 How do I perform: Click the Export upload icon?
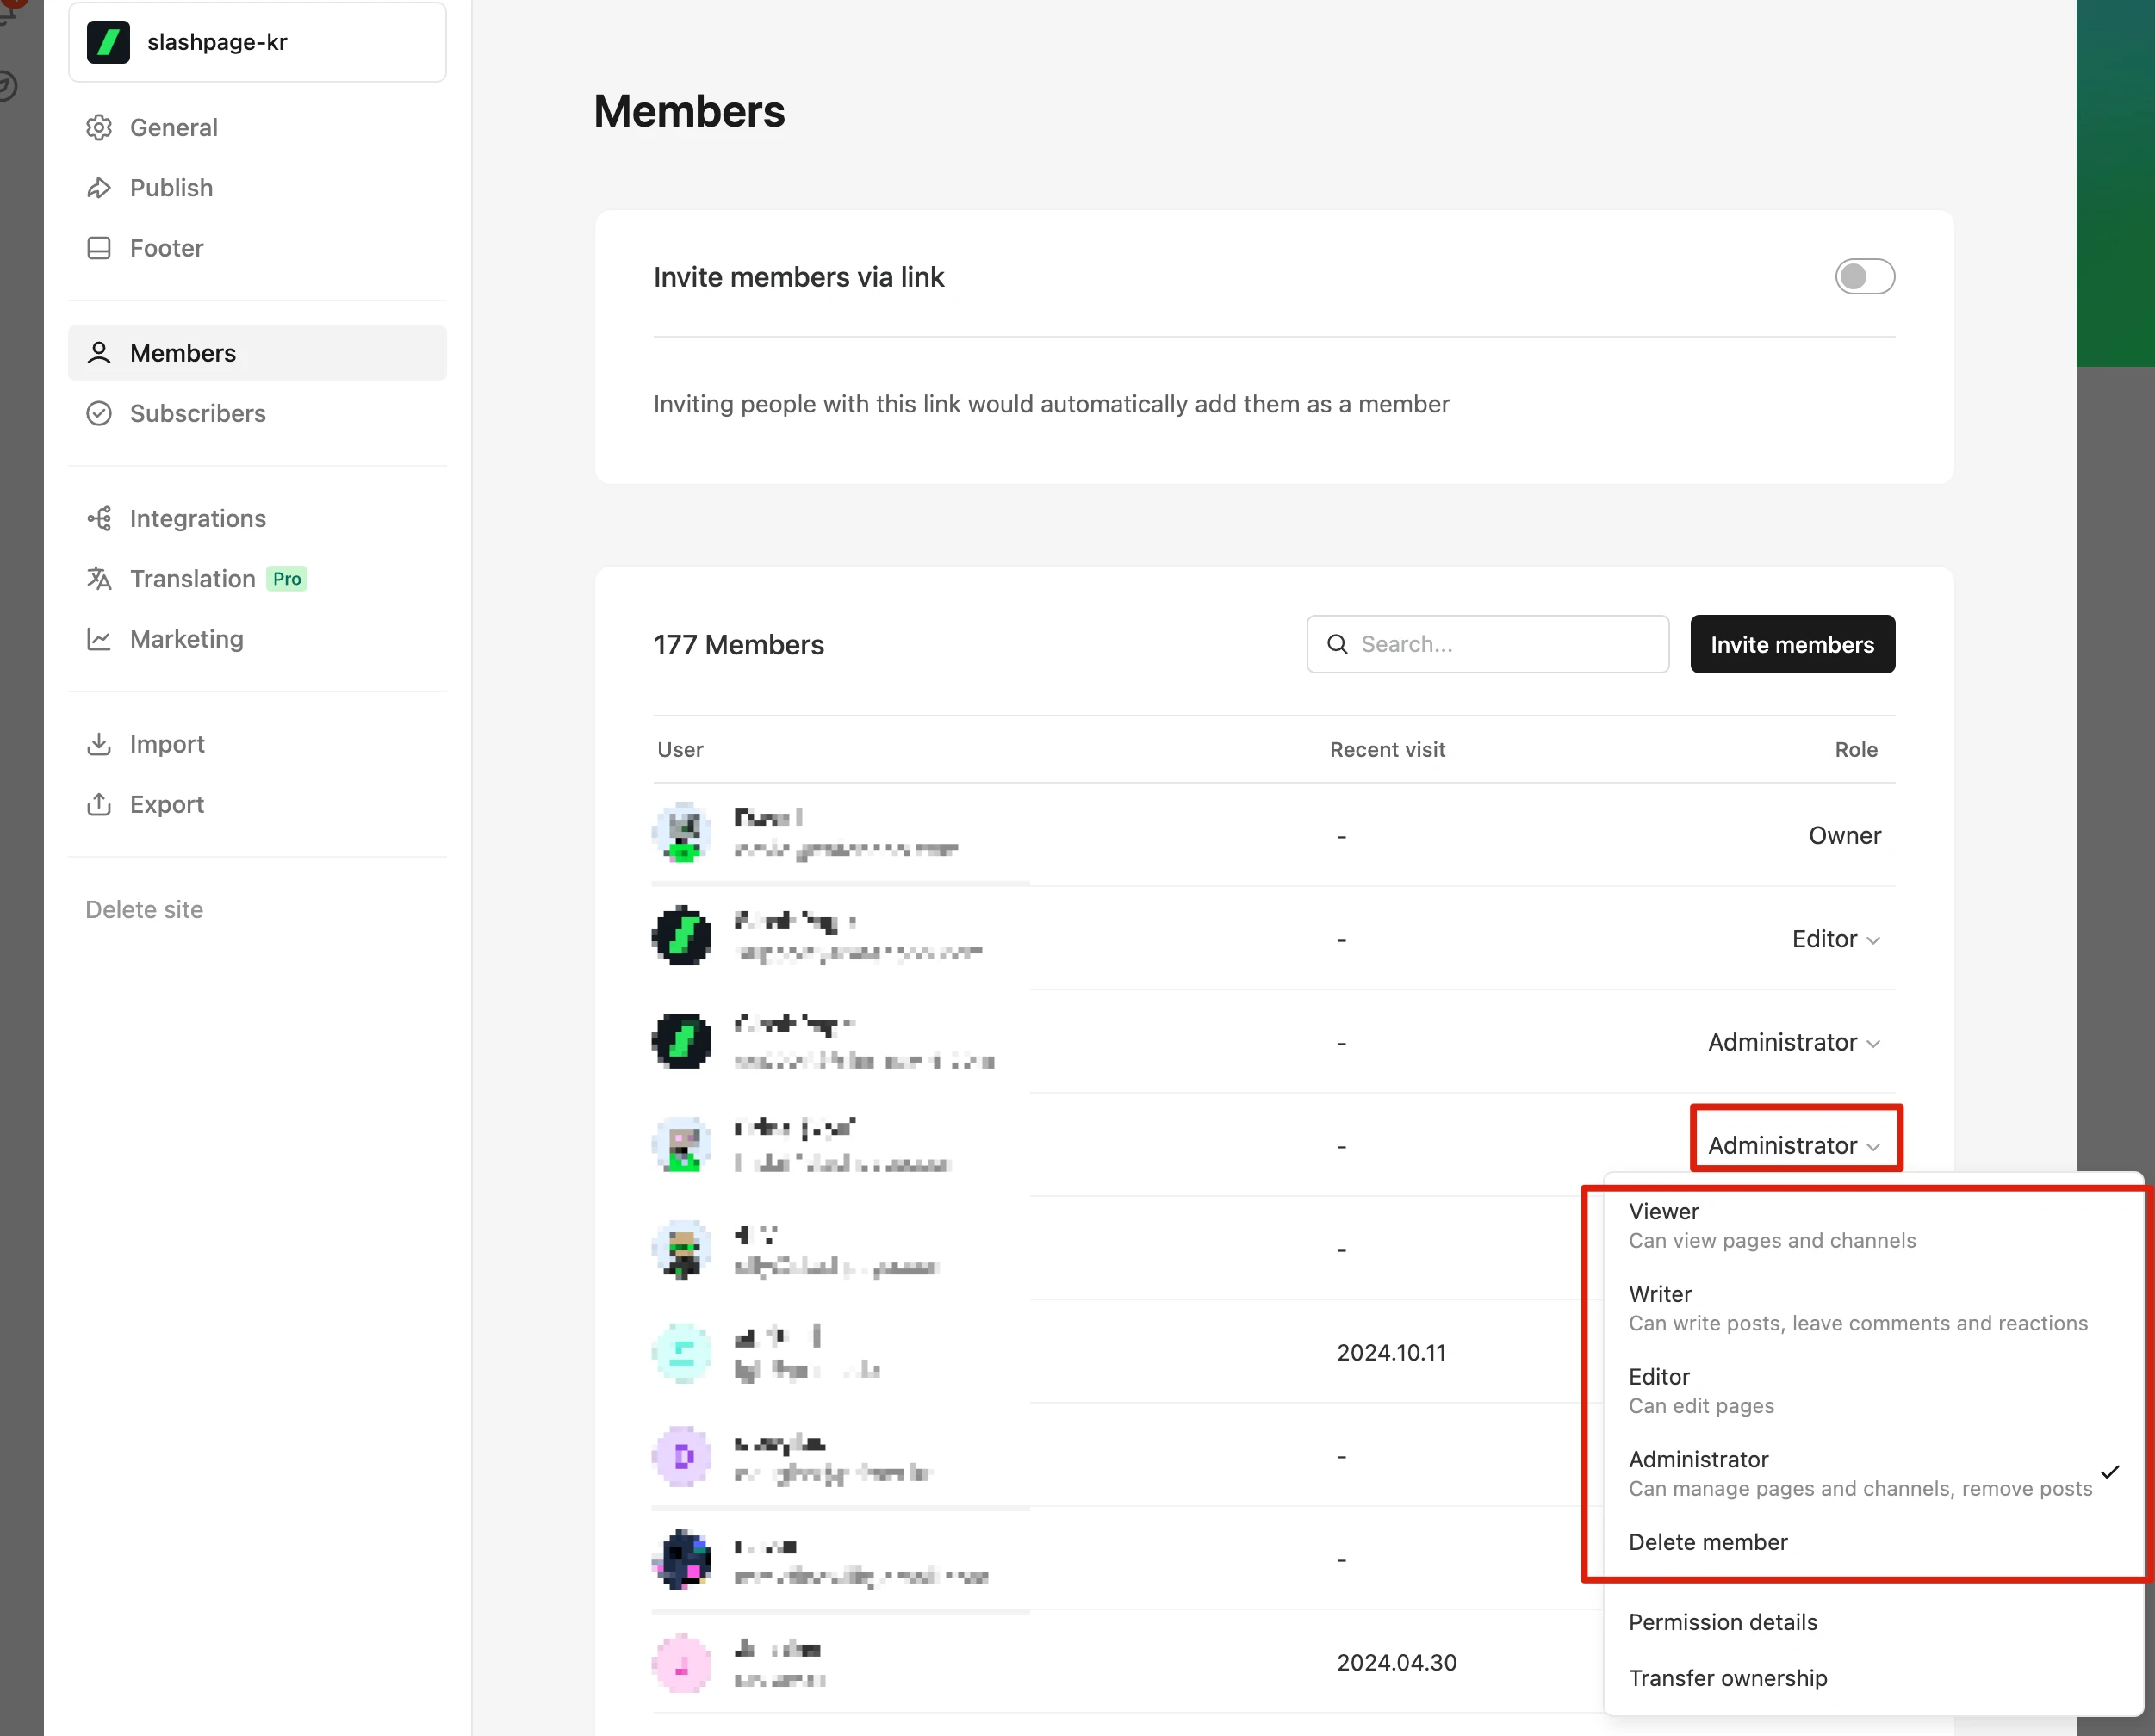pos(99,804)
